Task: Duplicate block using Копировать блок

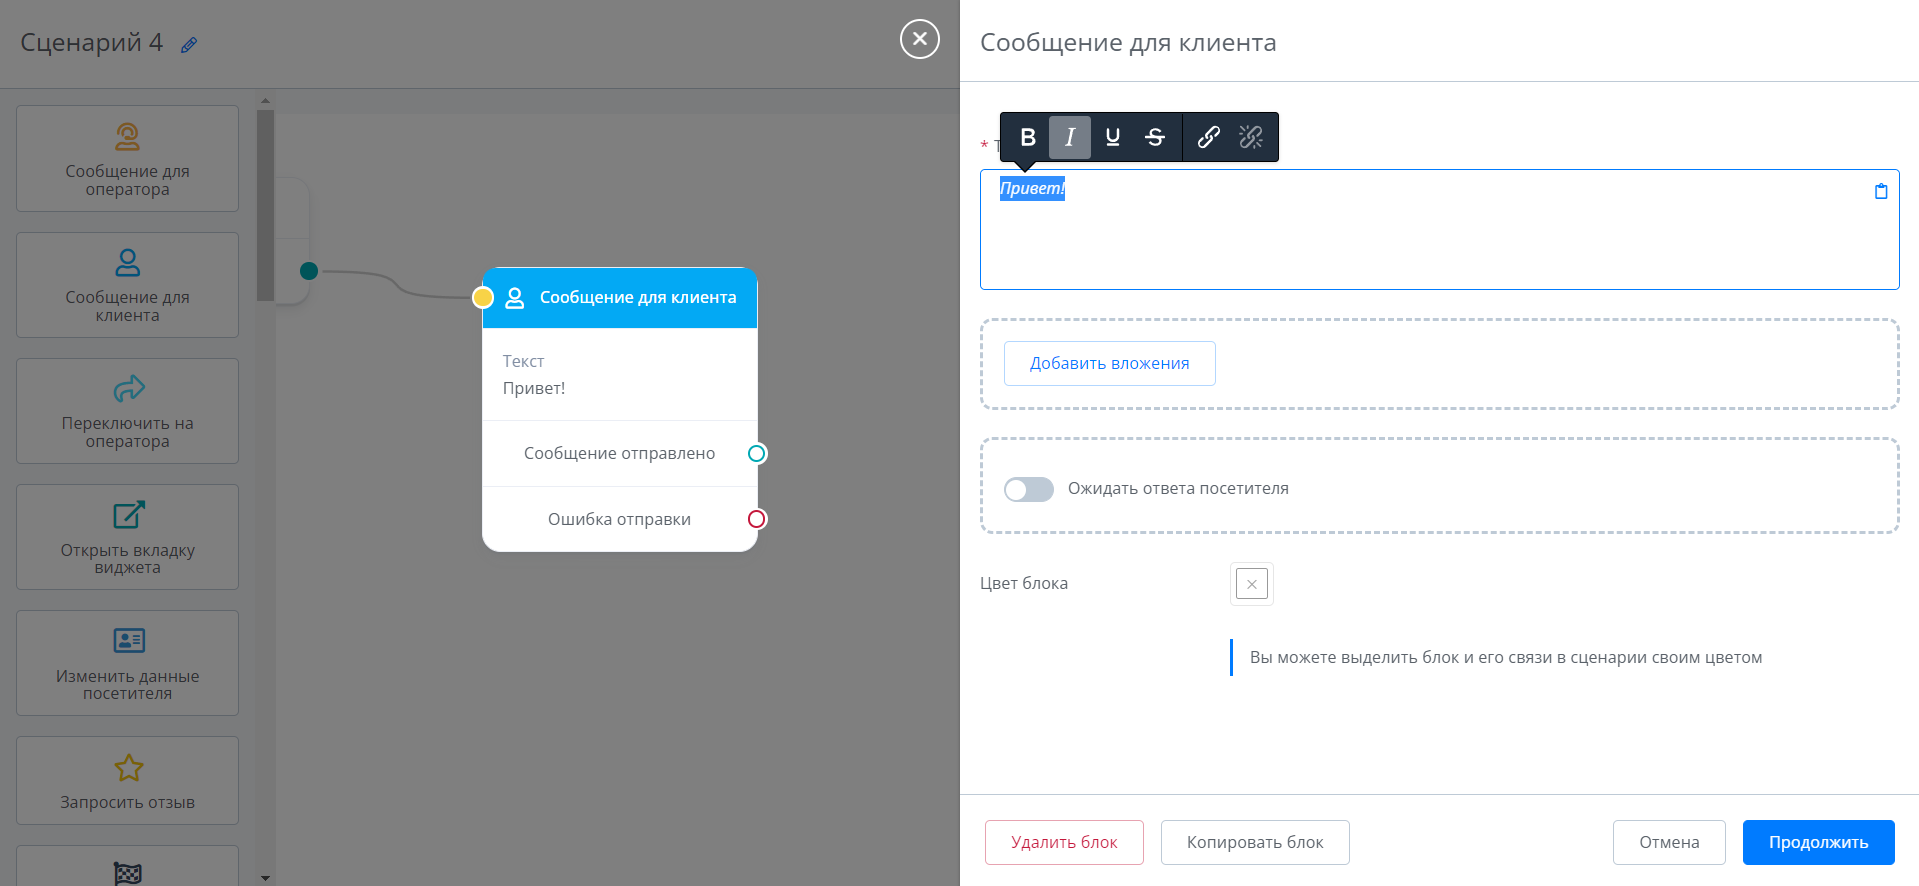Action: click(1254, 842)
